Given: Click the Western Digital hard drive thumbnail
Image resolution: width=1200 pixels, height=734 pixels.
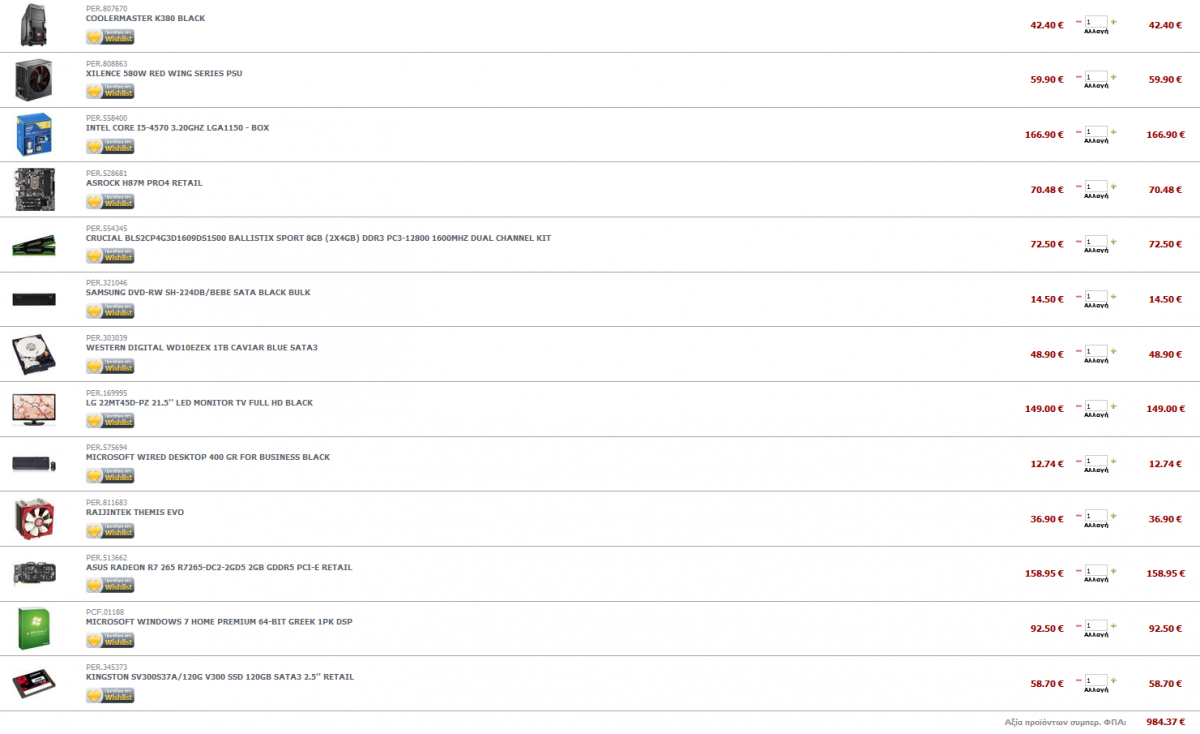Looking at the screenshot, I should (34, 354).
